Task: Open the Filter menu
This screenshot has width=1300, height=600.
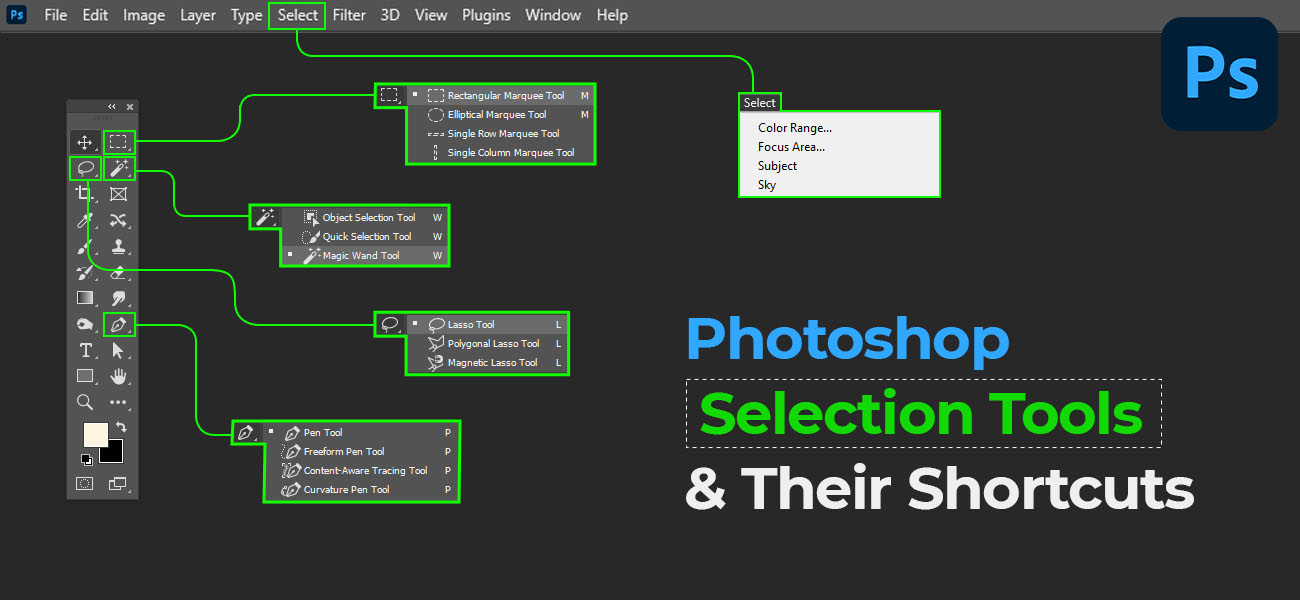Action: coord(349,15)
